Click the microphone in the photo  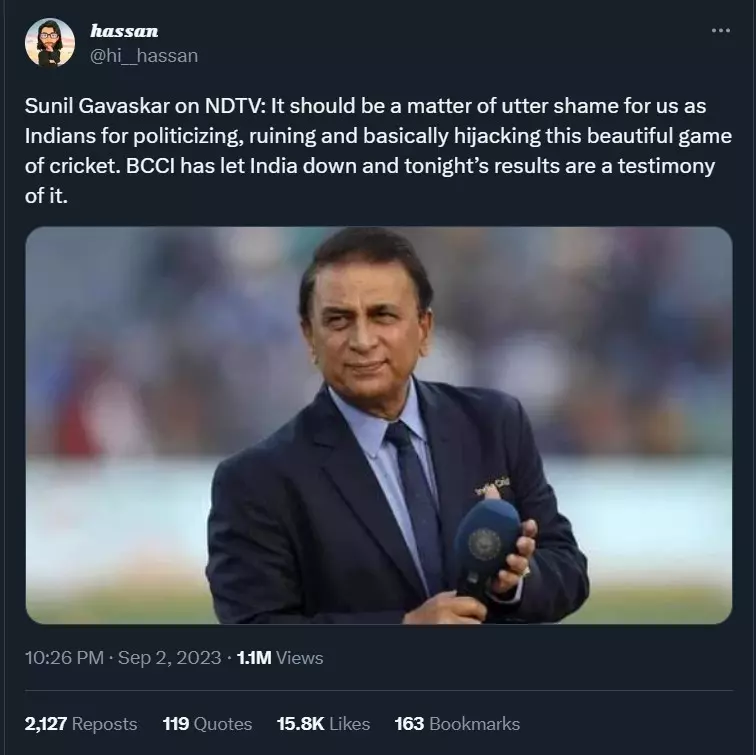tap(485, 547)
